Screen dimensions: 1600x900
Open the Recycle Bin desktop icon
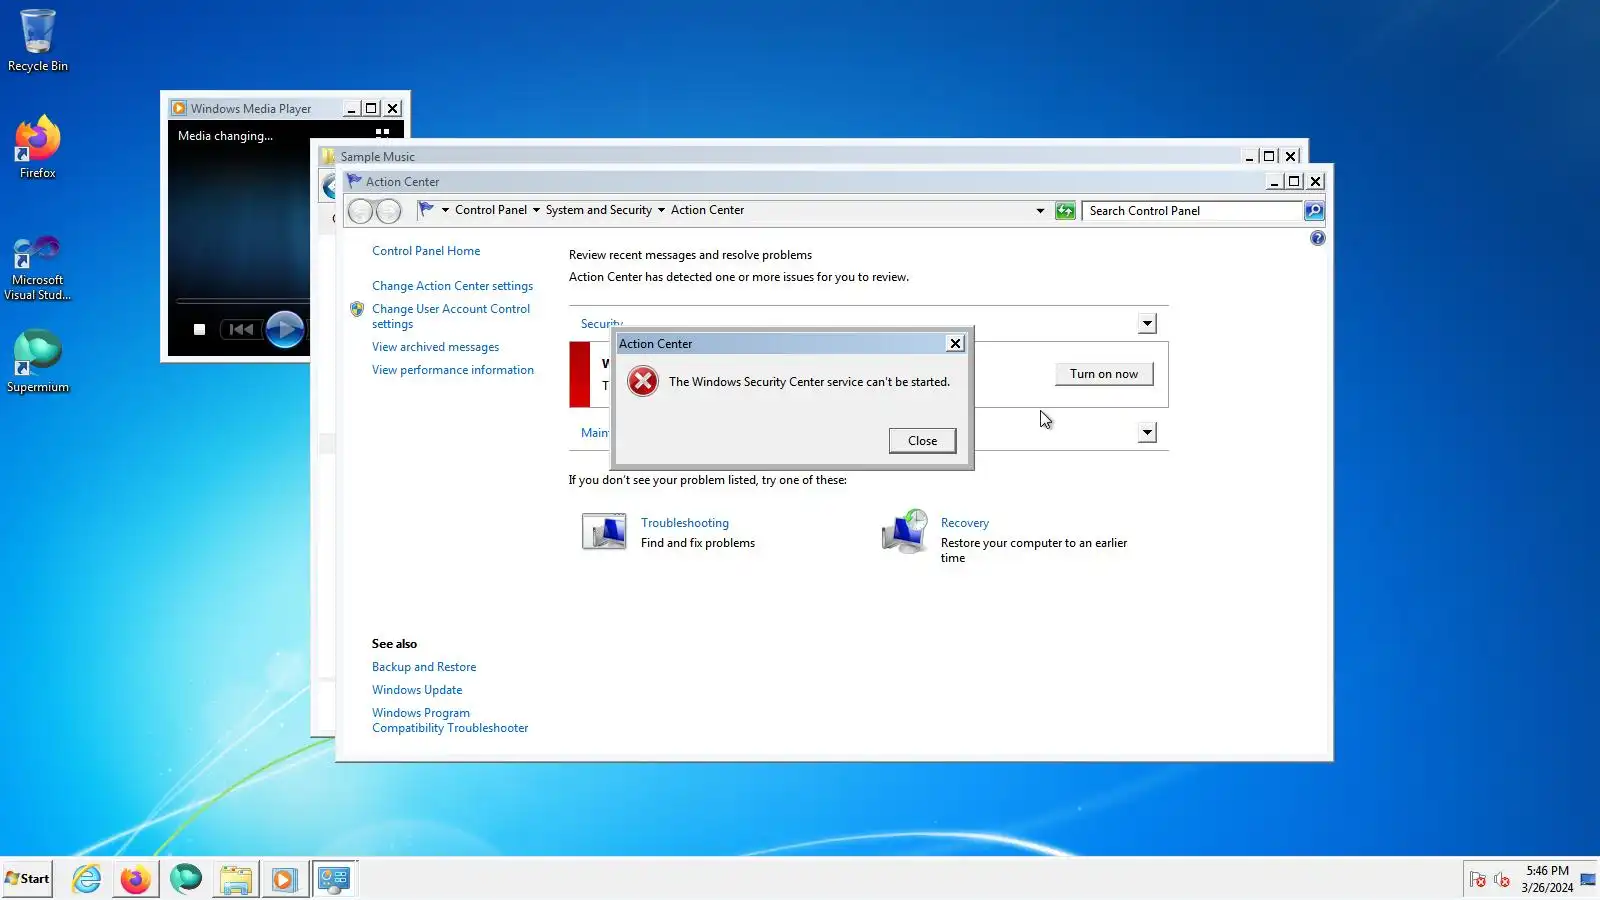coord(38,40)
